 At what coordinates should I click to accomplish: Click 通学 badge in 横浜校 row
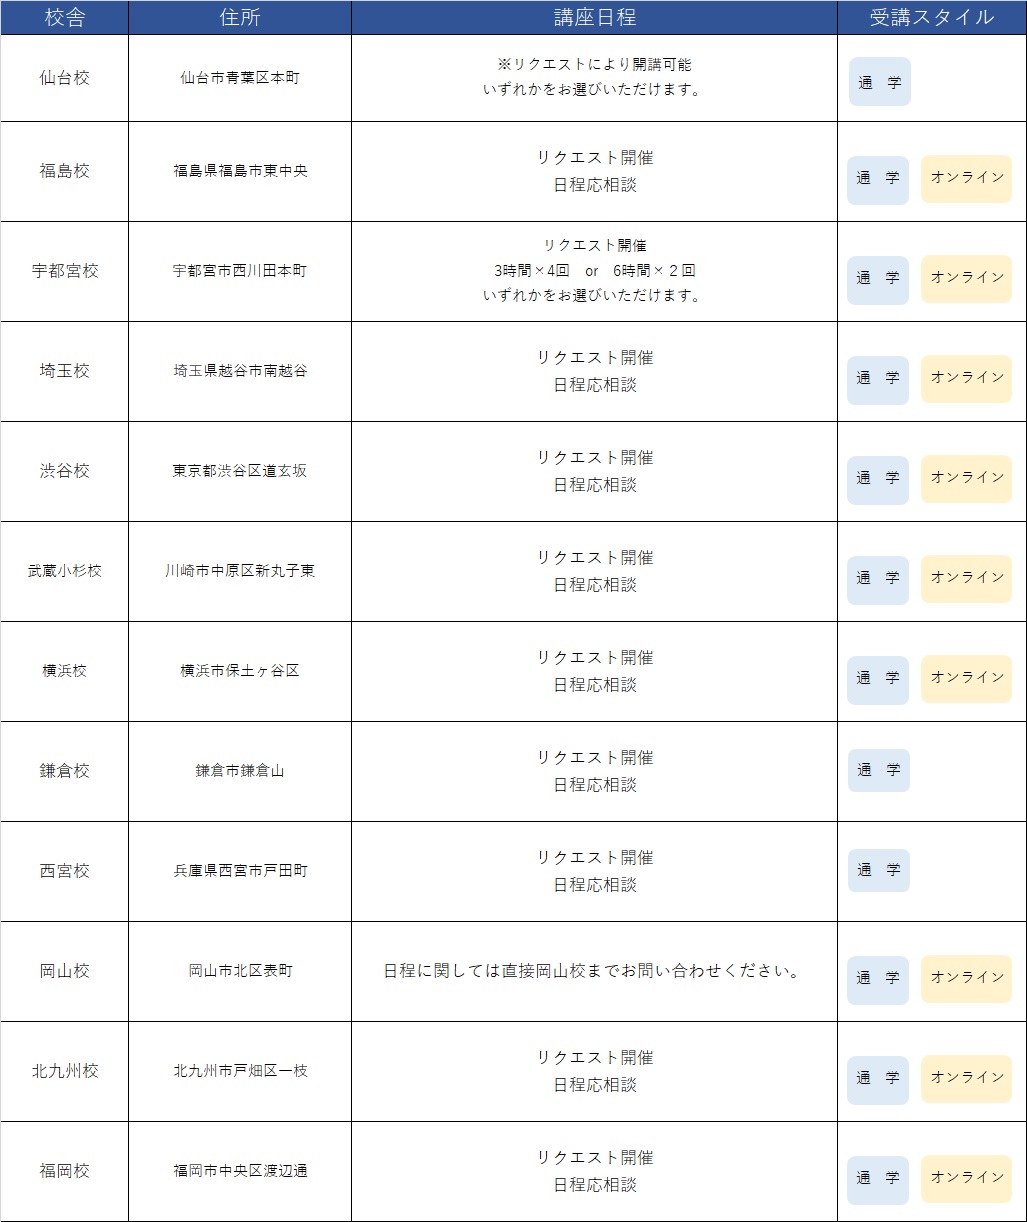click(x=878, y=678)
